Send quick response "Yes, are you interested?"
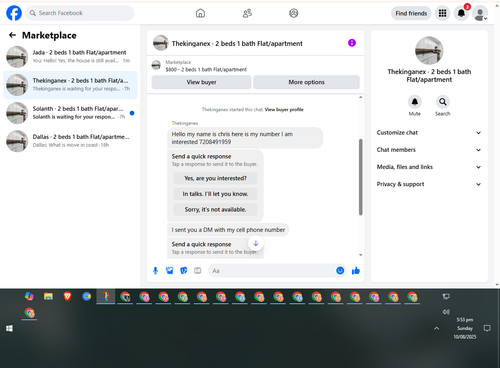Image resolution: width=500 pixels, height=368 pixels. (215, 178)
